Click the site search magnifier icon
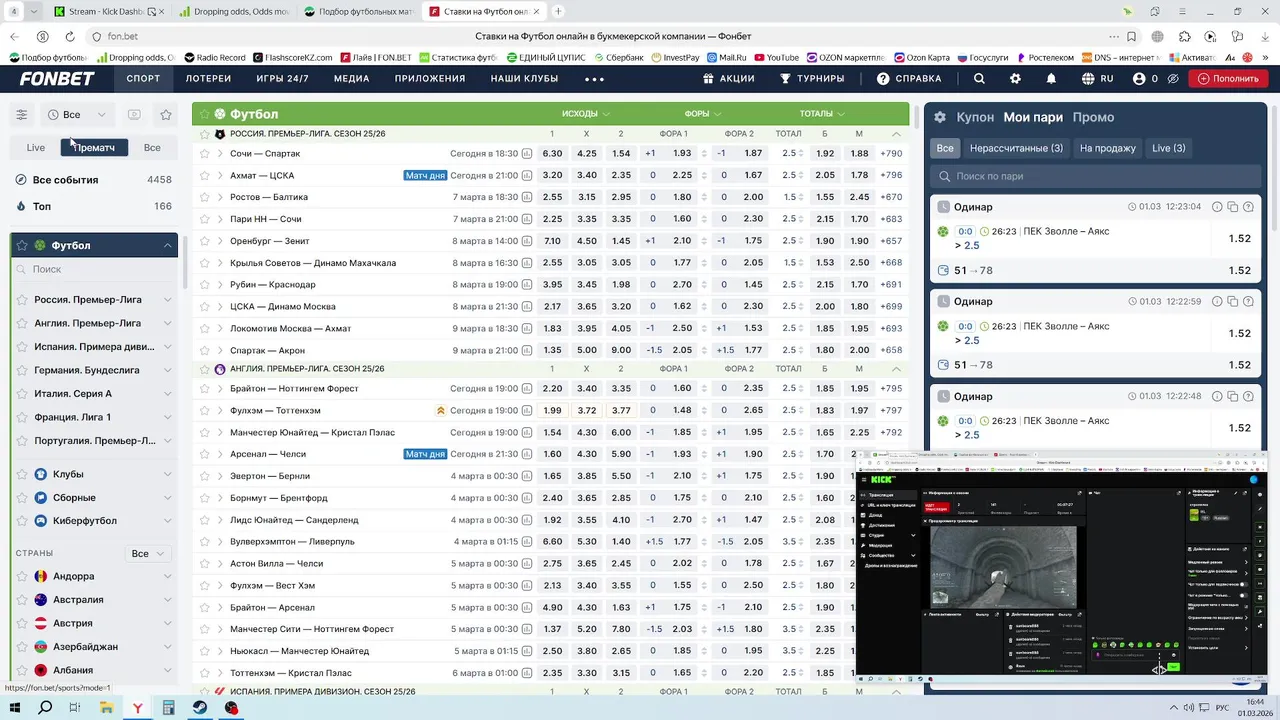This screenshot has height=720, width=1280. 979,78
